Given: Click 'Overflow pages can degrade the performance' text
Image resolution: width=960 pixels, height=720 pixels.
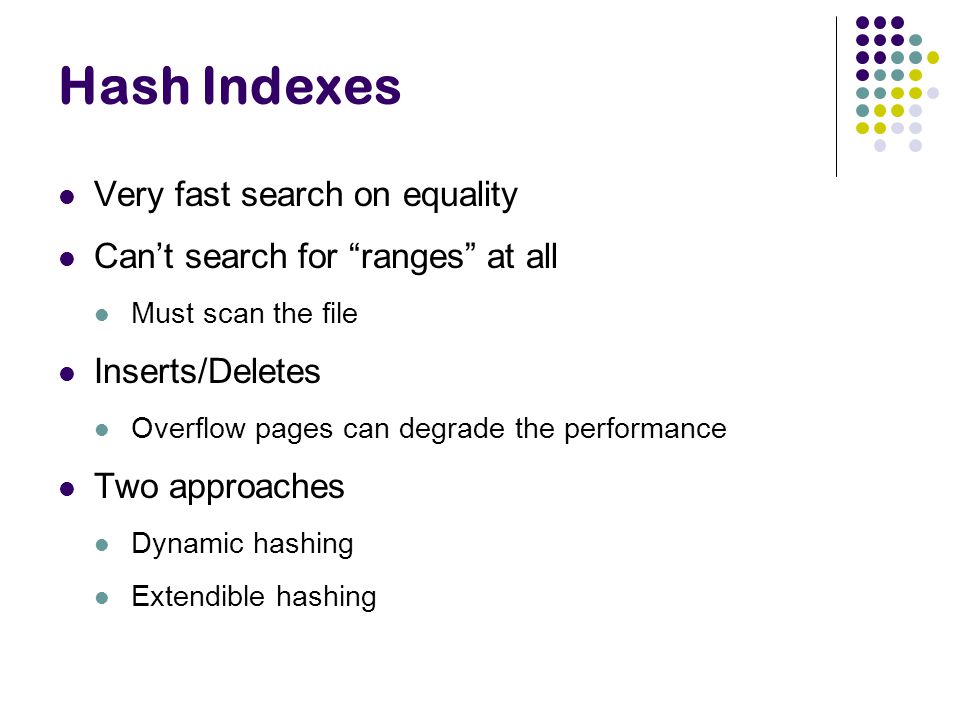Looking at the screenshot, I should [429, 429].
